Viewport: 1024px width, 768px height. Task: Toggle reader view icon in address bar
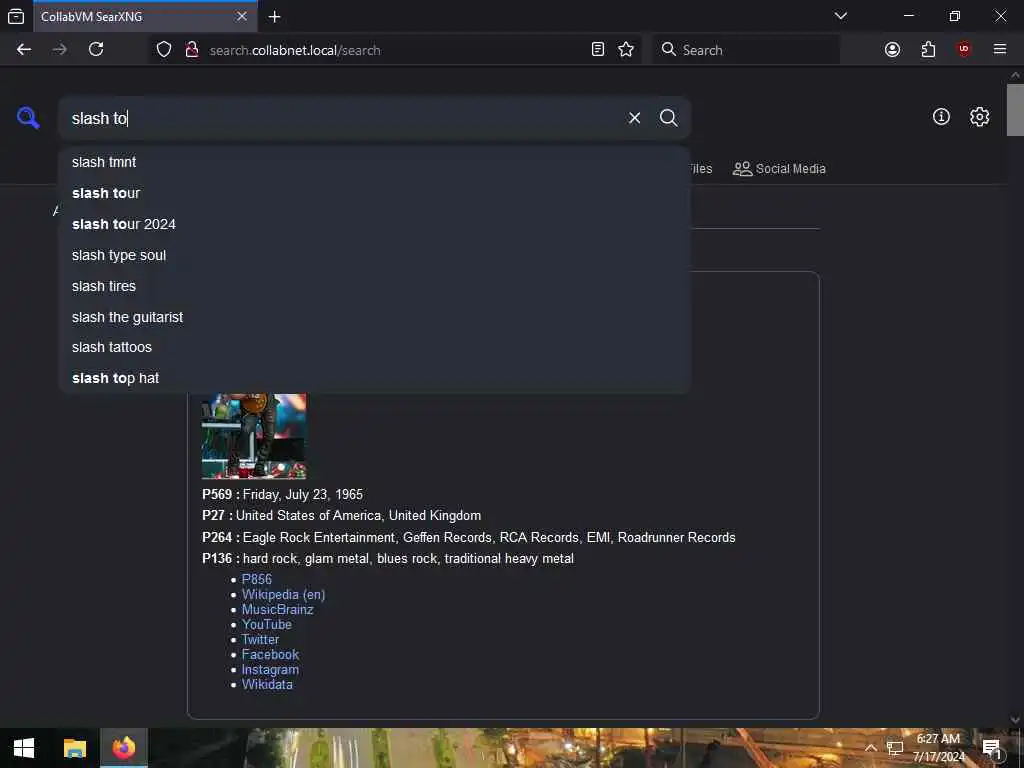pyautogui.click(x=598, y=50)
